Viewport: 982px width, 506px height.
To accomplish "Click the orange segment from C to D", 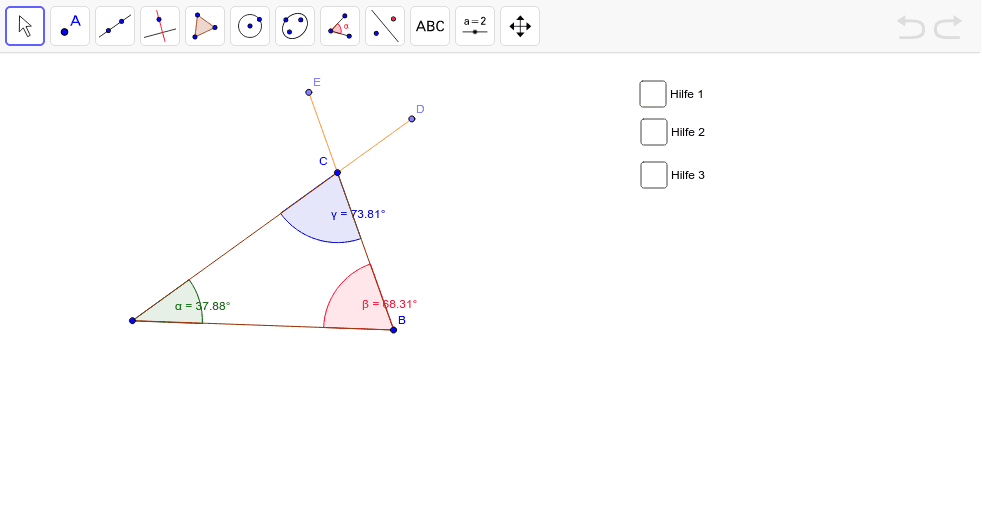I will (x=375, y=146).
